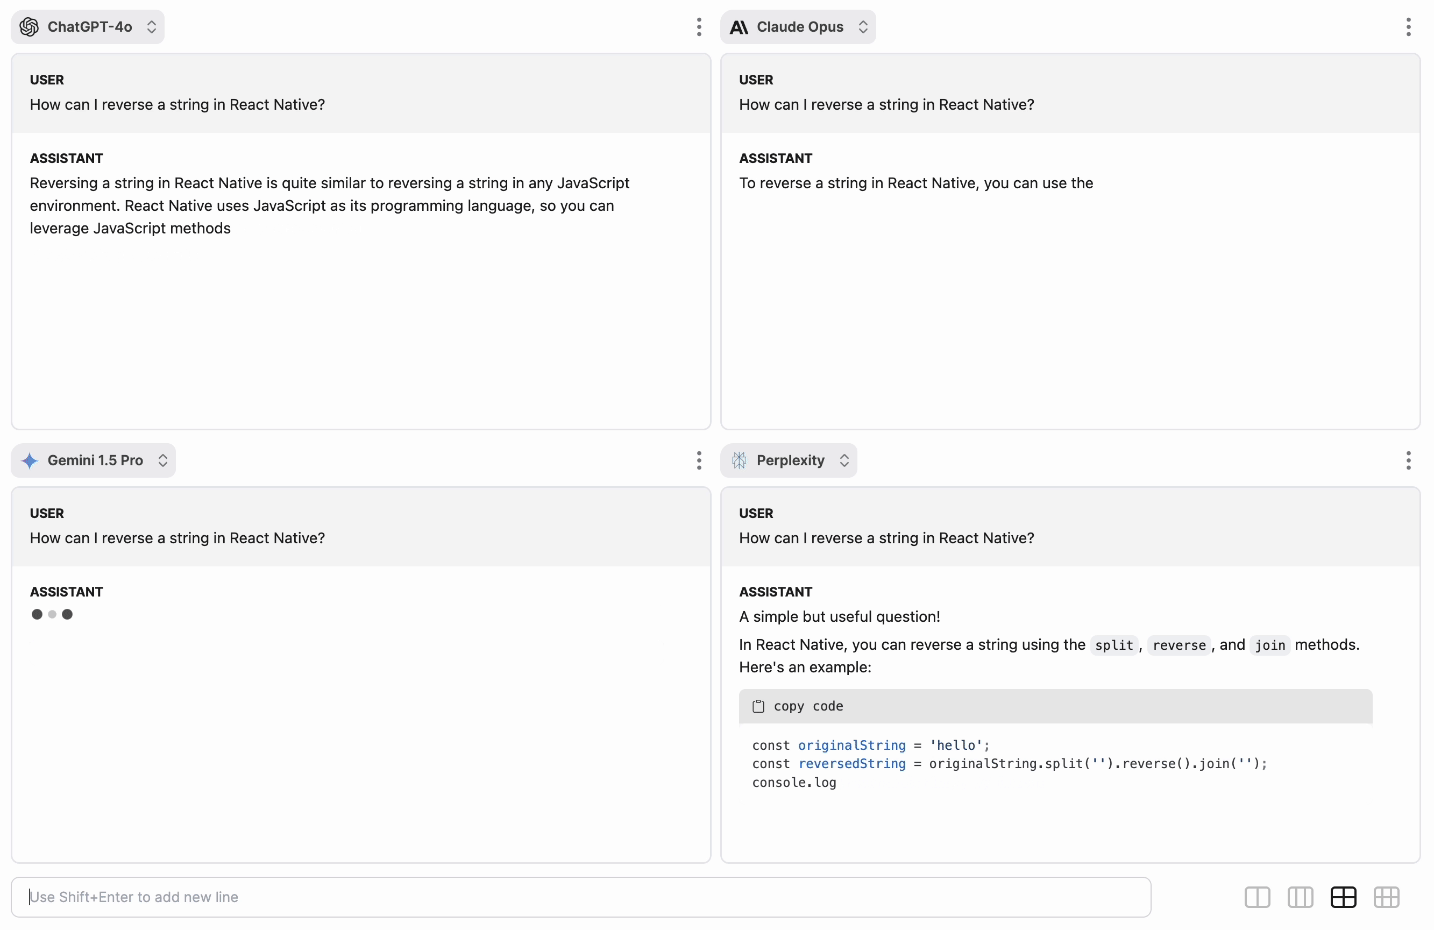Image resolution: width=1434 pixels, height=930 pixels.
Task: Open the Perplexity panel's three-dot options menu
Action: click(1408, 460)
